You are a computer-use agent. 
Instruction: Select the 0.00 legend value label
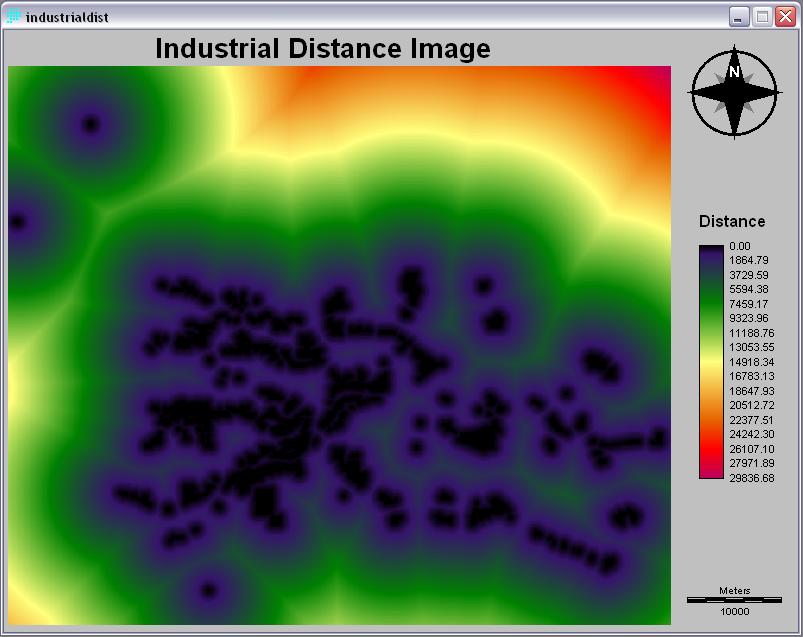tap(741, 246)
